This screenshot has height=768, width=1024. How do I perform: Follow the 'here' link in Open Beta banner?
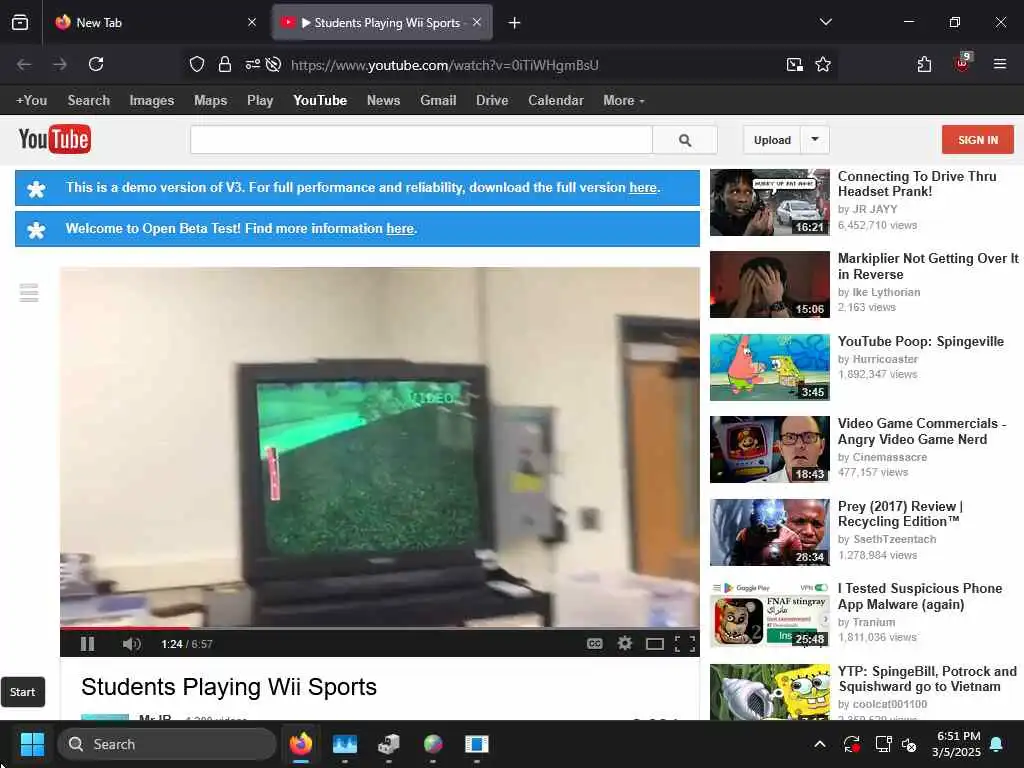[400, 229]
